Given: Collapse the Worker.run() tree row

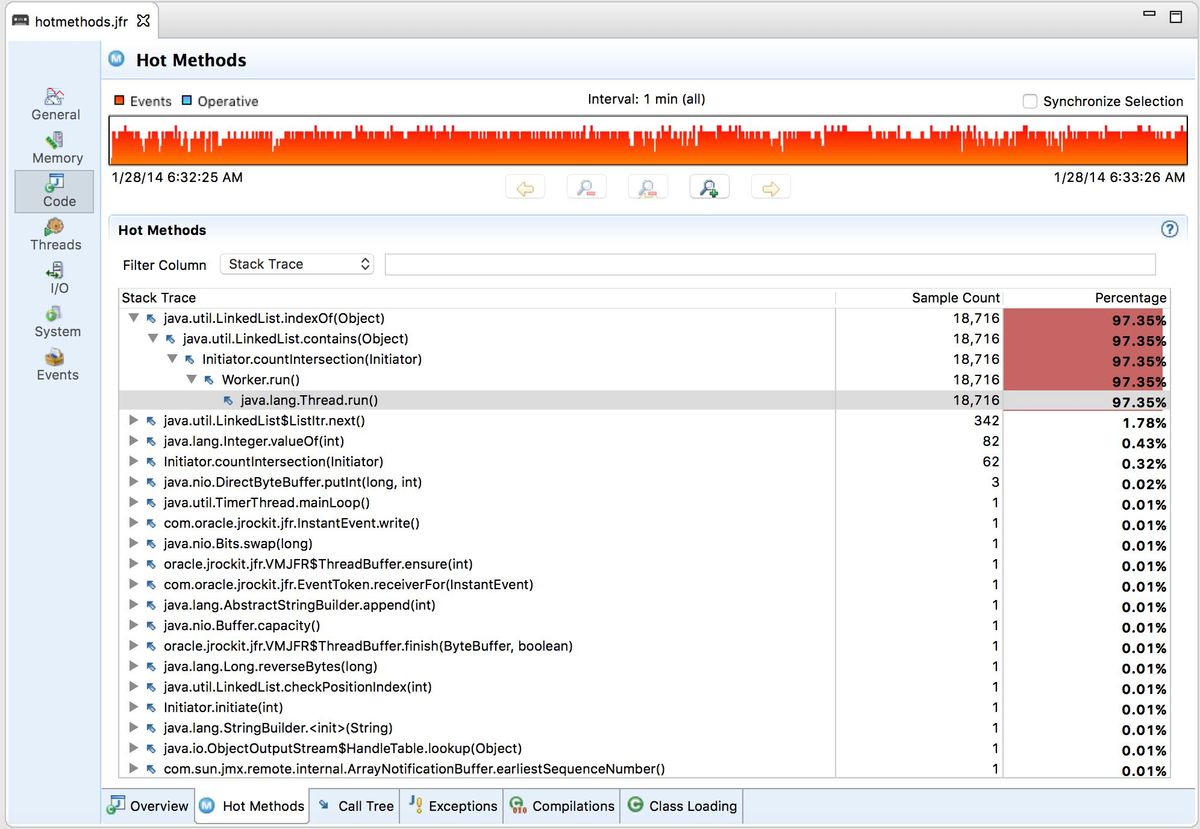Looking at the screenshot, I should click(191, 379).
